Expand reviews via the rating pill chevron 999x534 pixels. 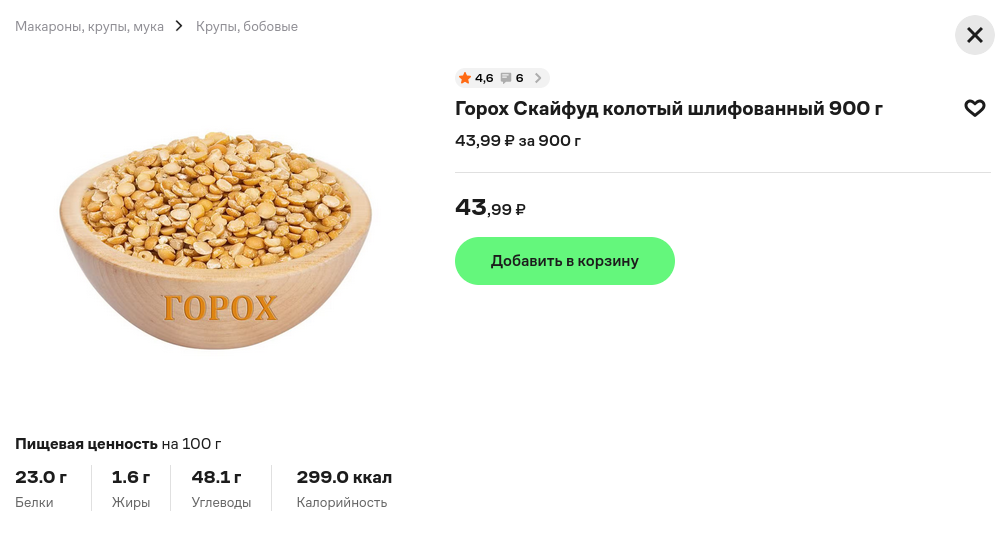pyautogui.click(x=538, y=78)
